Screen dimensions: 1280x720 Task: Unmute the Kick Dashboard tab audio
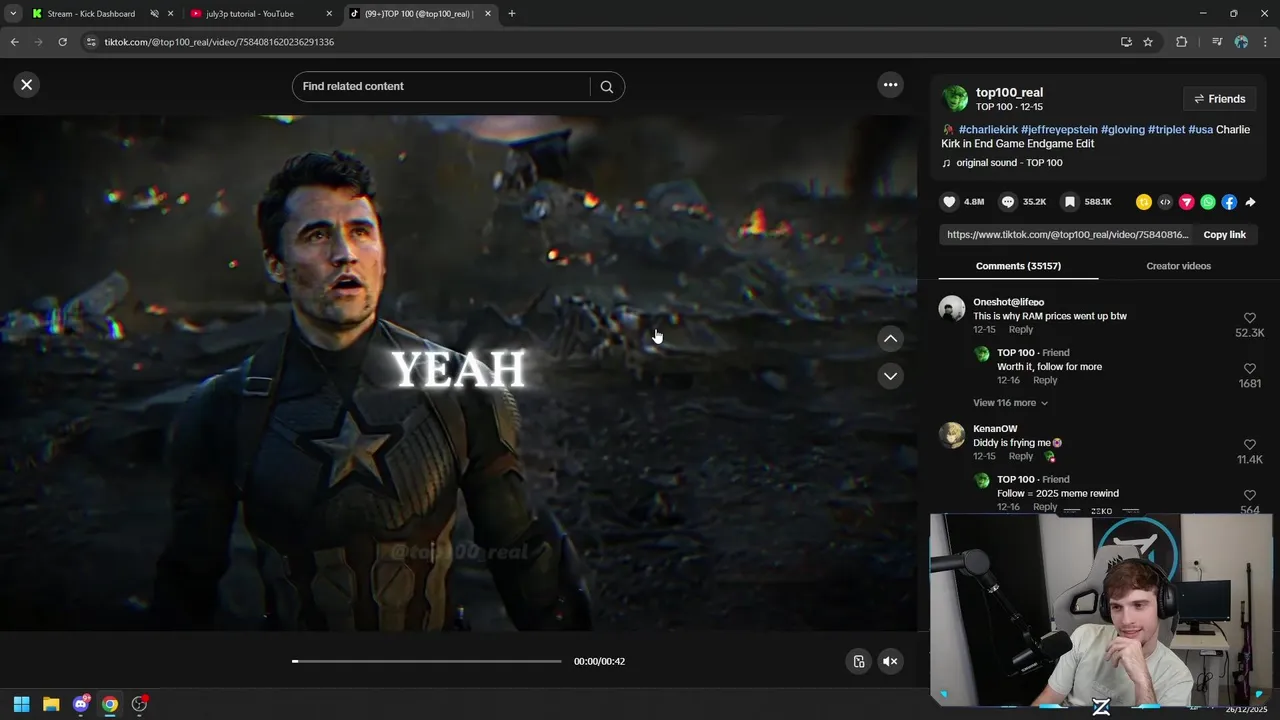tap(154, 14)
